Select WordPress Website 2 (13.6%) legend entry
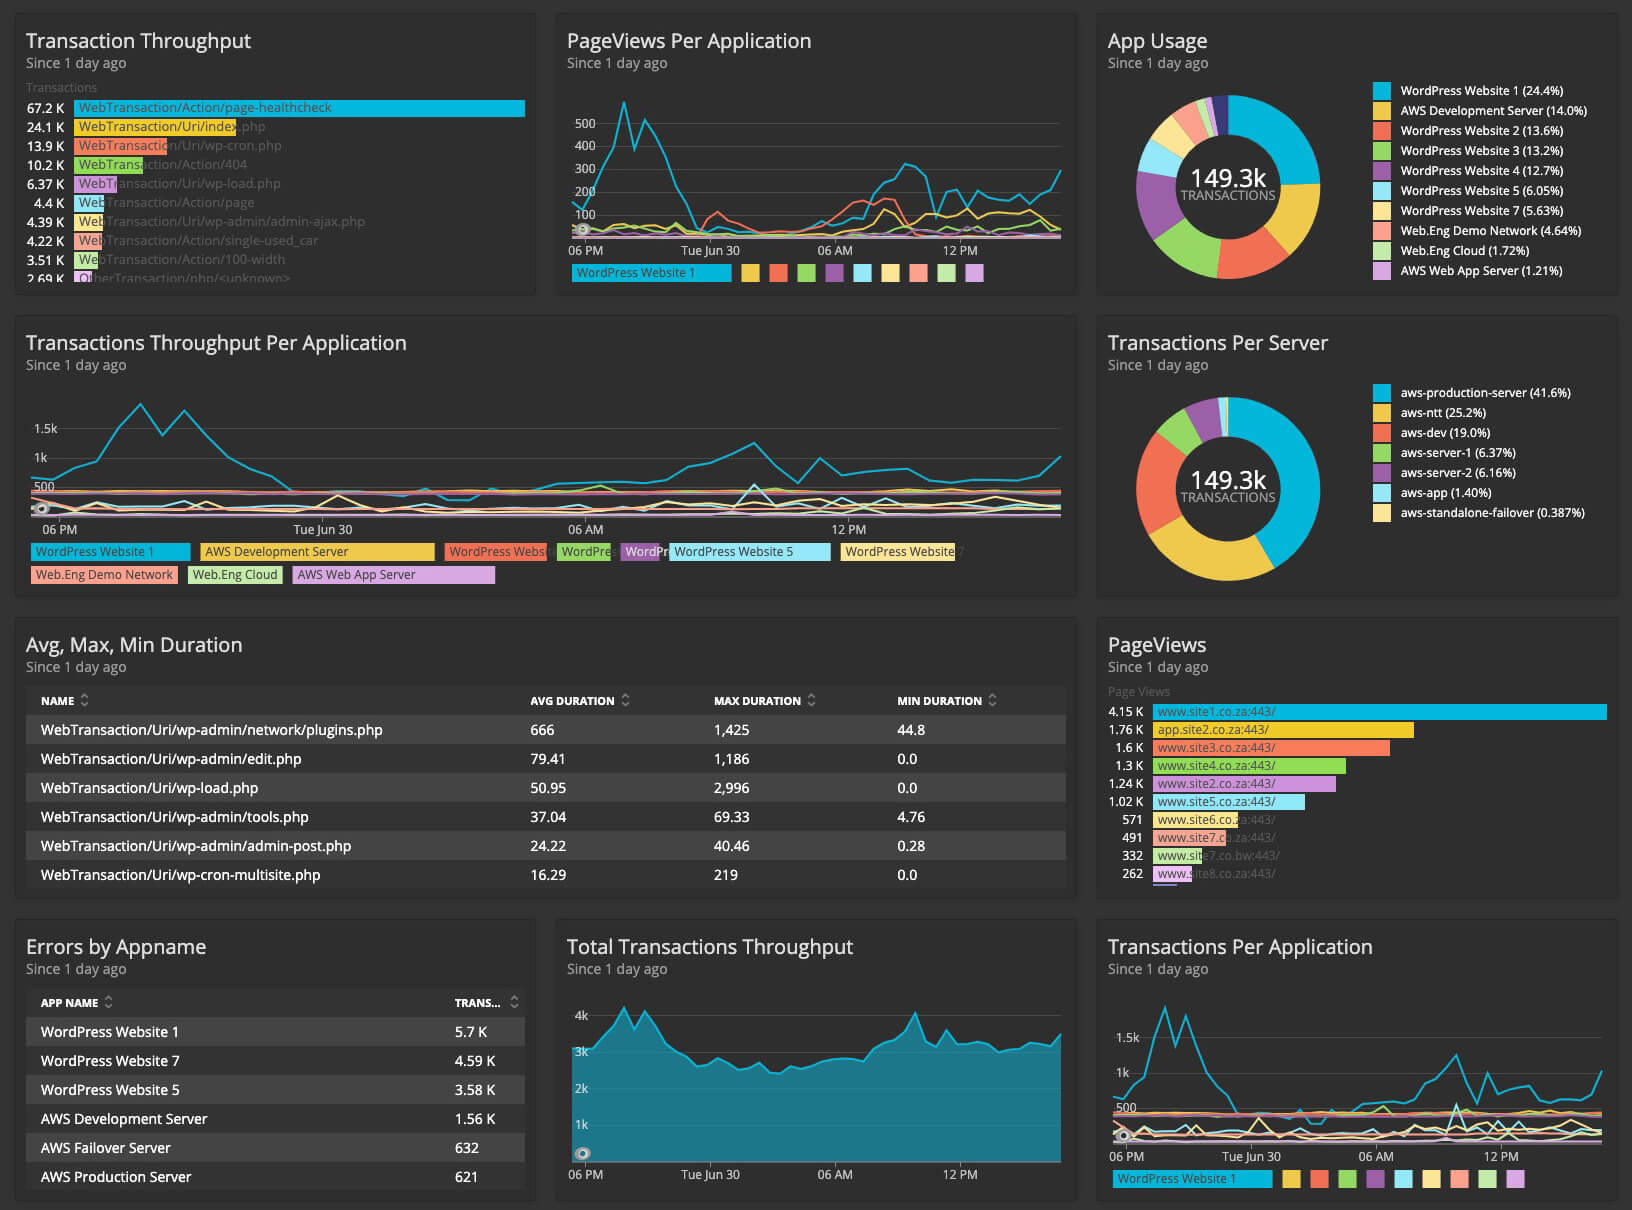 (1481, 131)
